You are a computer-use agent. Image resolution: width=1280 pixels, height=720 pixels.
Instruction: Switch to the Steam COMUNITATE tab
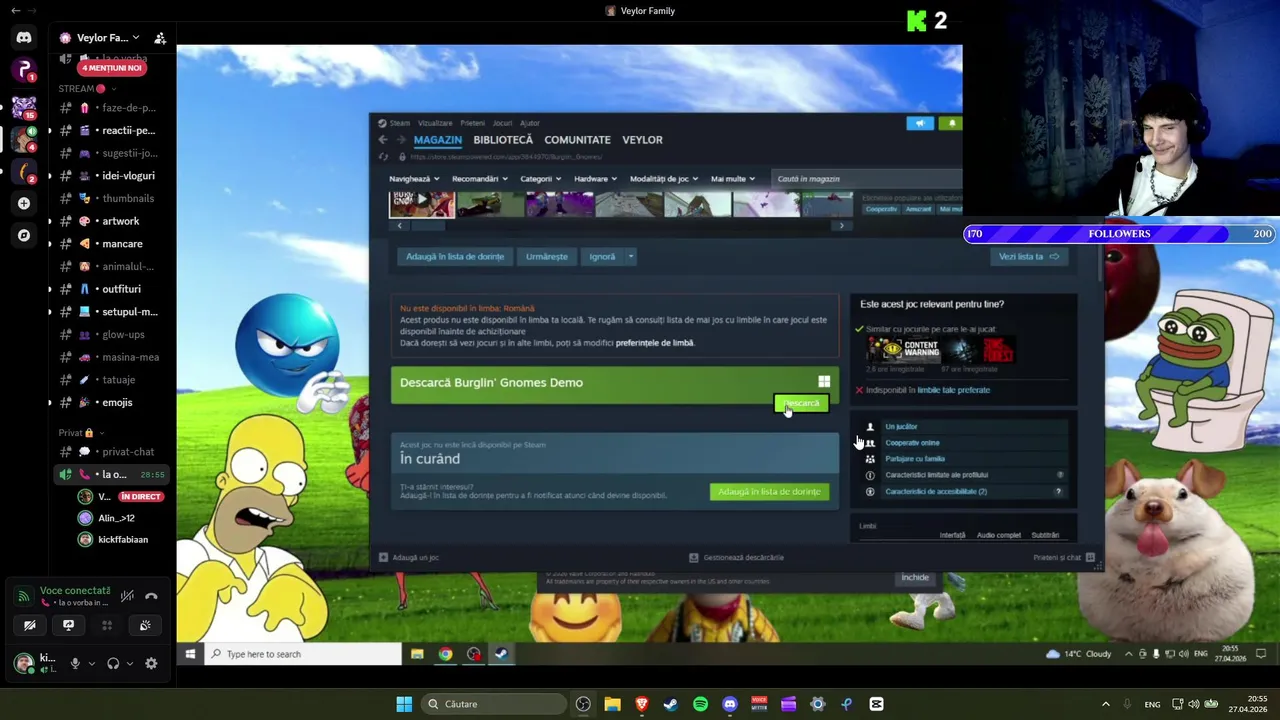577,140
